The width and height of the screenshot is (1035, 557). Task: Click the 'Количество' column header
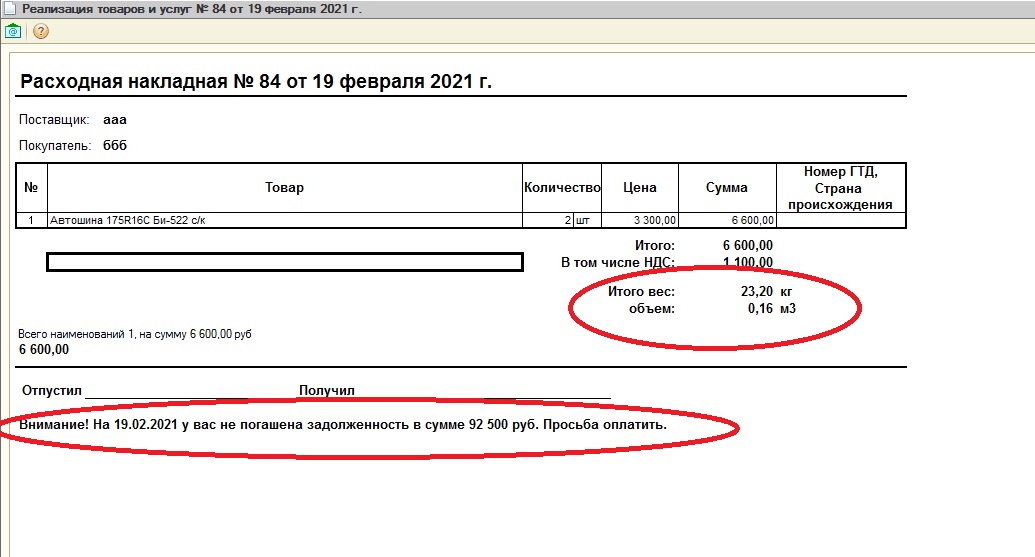click(561, 188)
